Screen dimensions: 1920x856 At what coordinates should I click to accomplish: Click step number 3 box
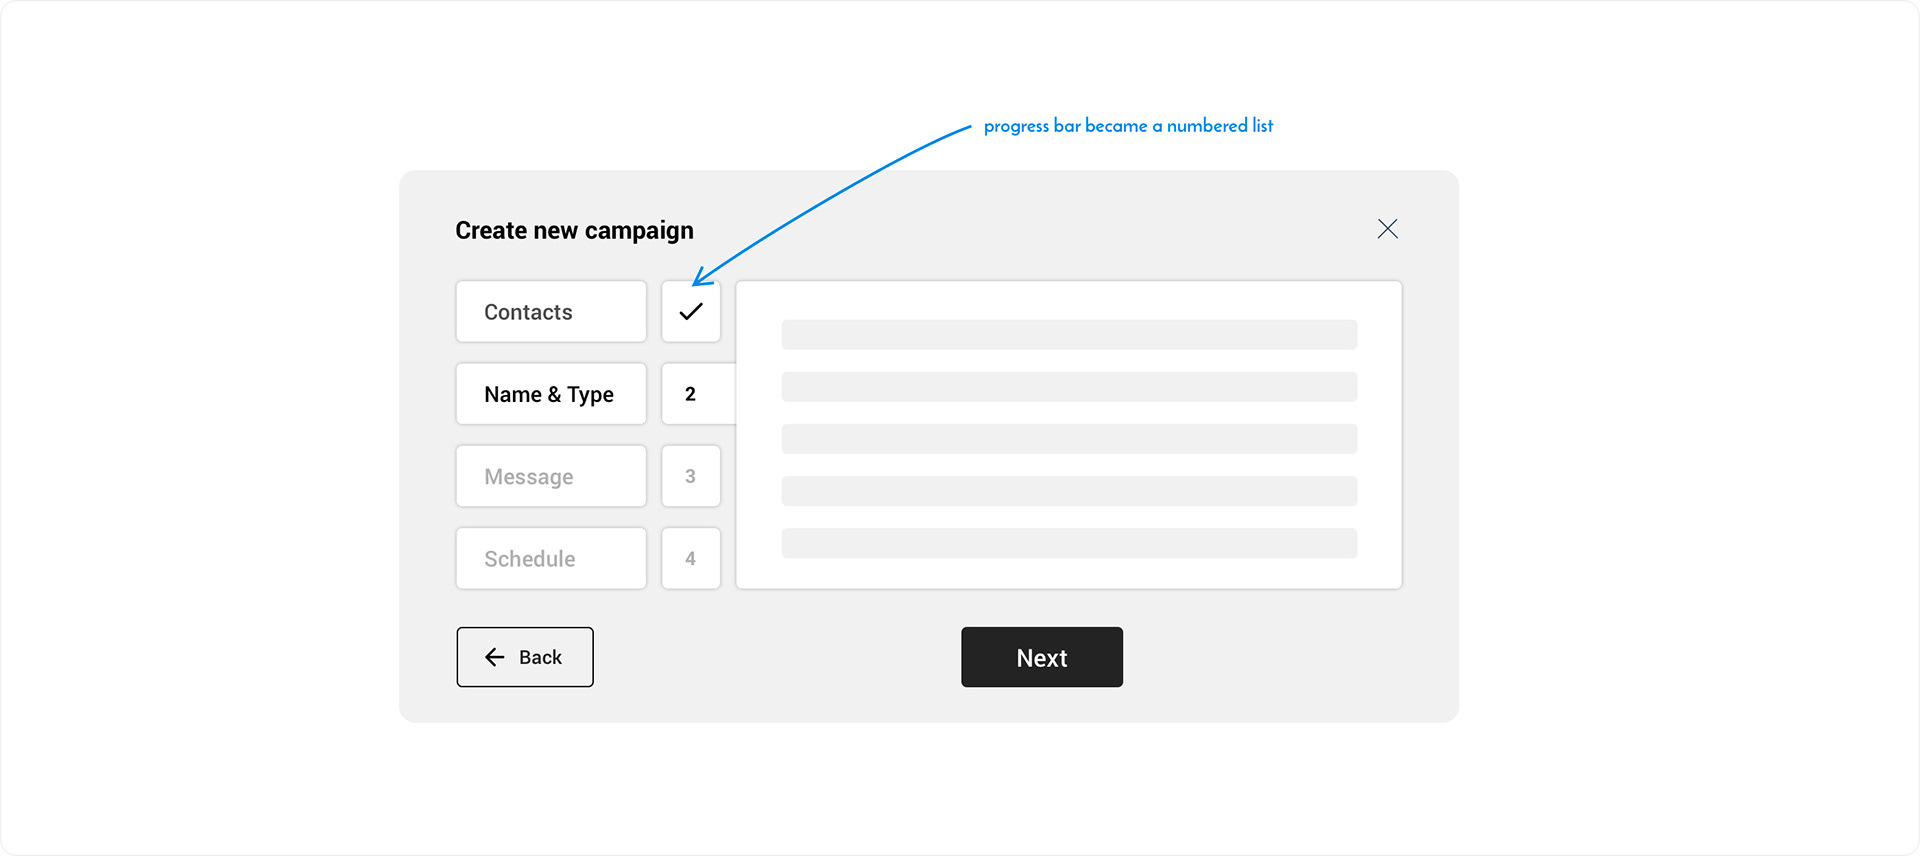[x=691, y=476]
